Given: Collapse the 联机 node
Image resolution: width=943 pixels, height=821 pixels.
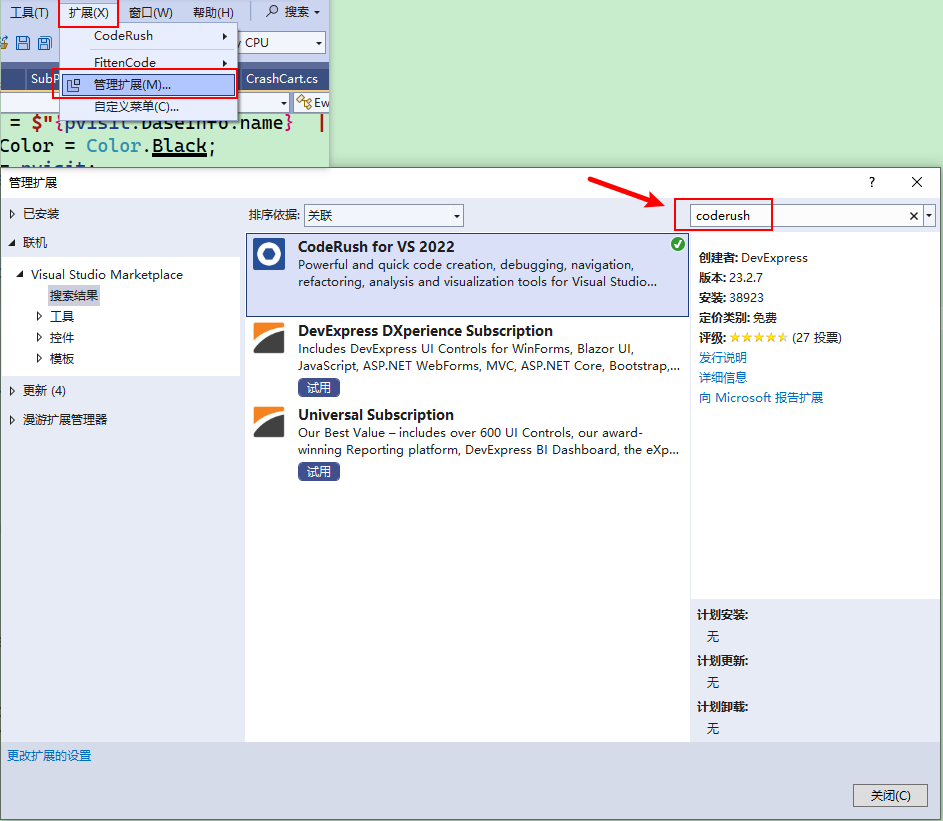Looking at the screenshot, I should click(x=12, y=242).
